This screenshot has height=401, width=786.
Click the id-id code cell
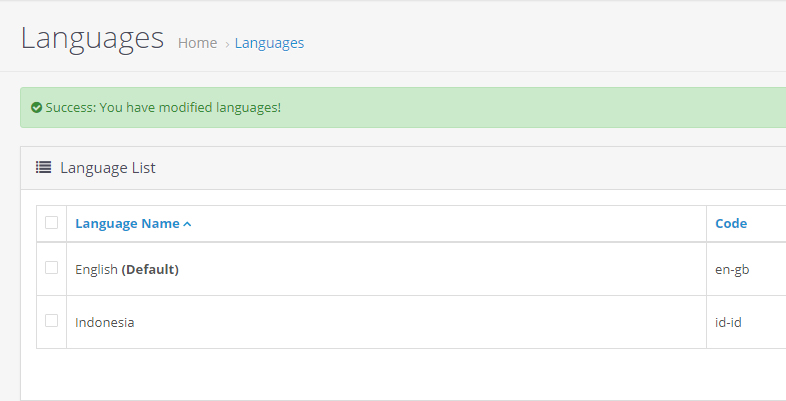coord(728,322)
